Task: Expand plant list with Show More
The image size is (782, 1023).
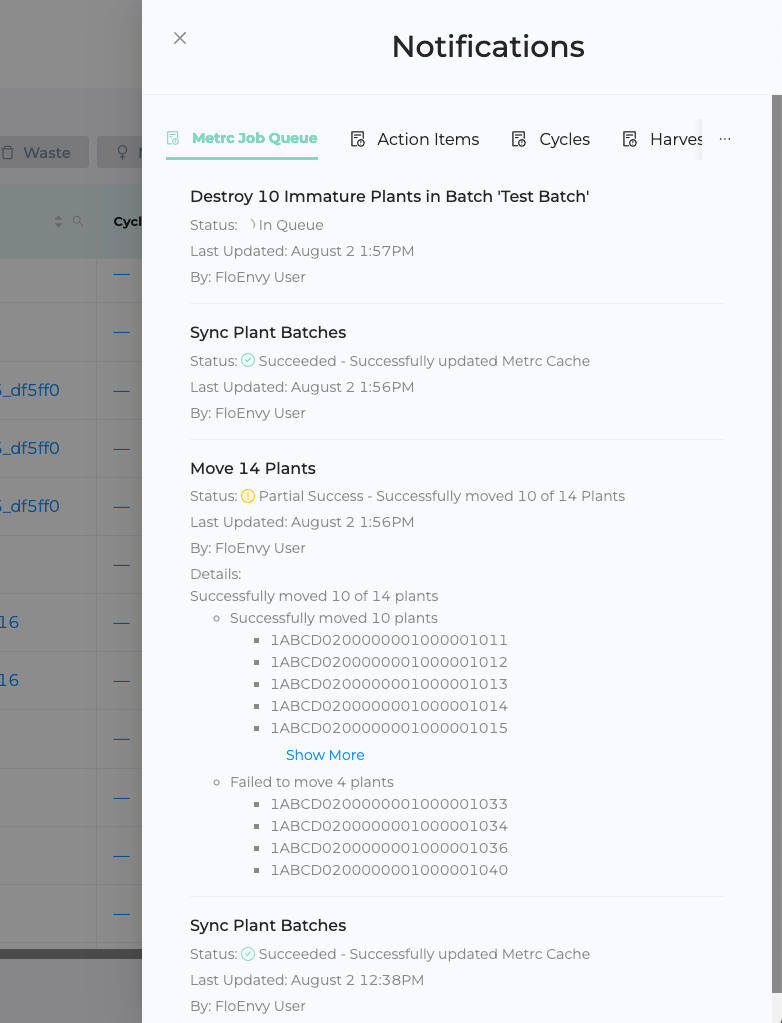Action: pos(325,755)
